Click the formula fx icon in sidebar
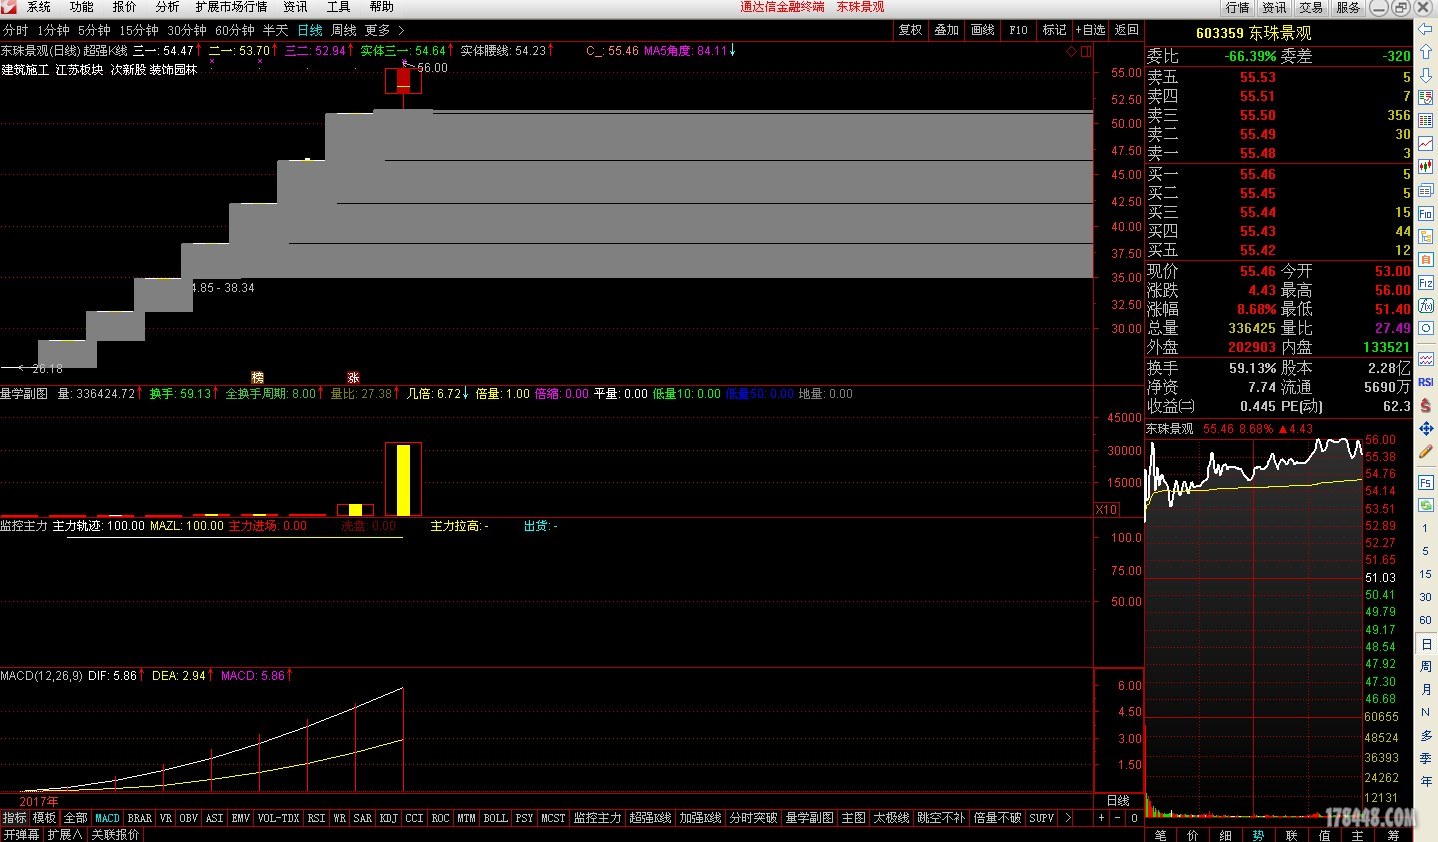This screenshot has height=842, width=1438. coord(1426,306)
